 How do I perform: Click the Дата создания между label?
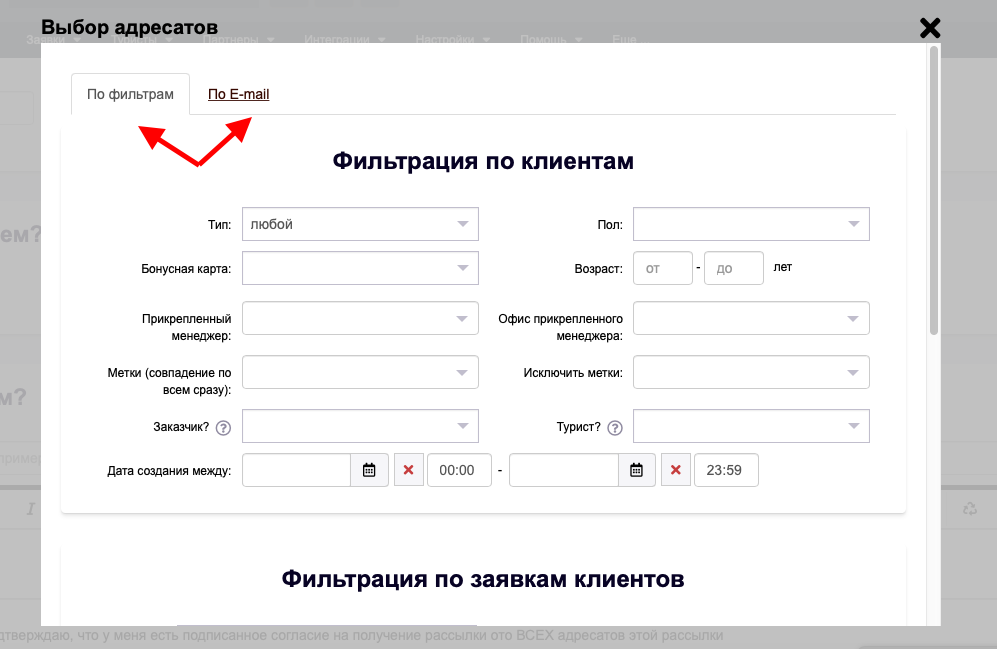click(169, 471)
